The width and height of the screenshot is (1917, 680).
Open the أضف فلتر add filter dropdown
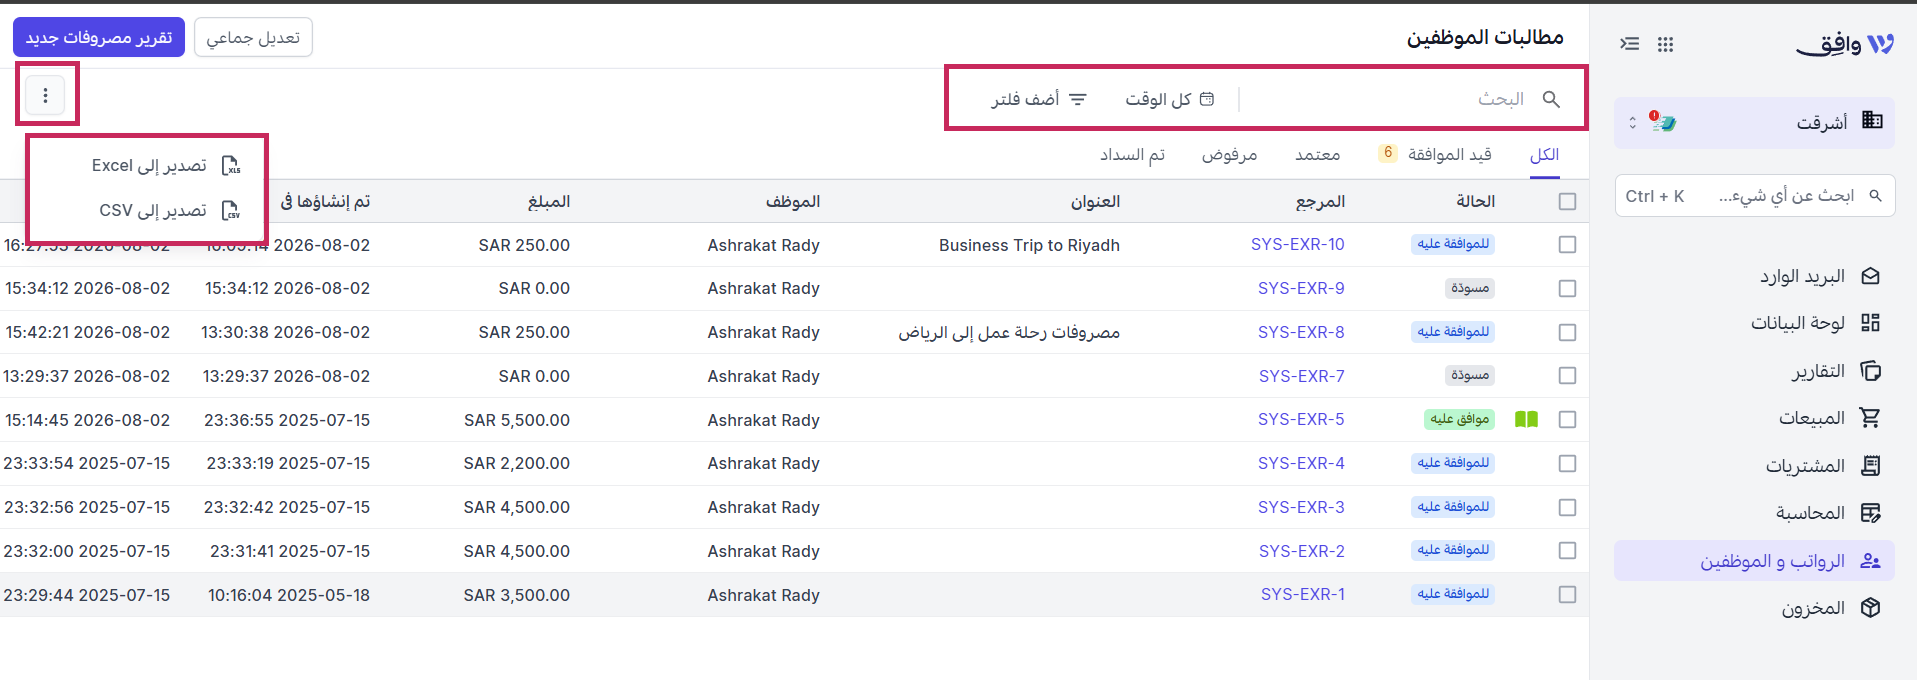pos(1039,99)
